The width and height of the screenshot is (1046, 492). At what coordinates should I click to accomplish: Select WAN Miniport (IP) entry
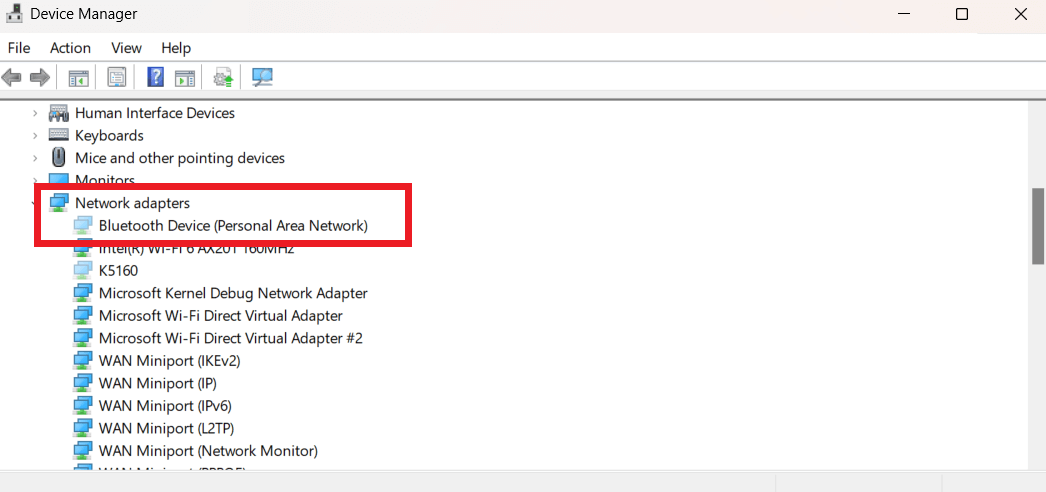pyautogui.click(x=157, y=384)
